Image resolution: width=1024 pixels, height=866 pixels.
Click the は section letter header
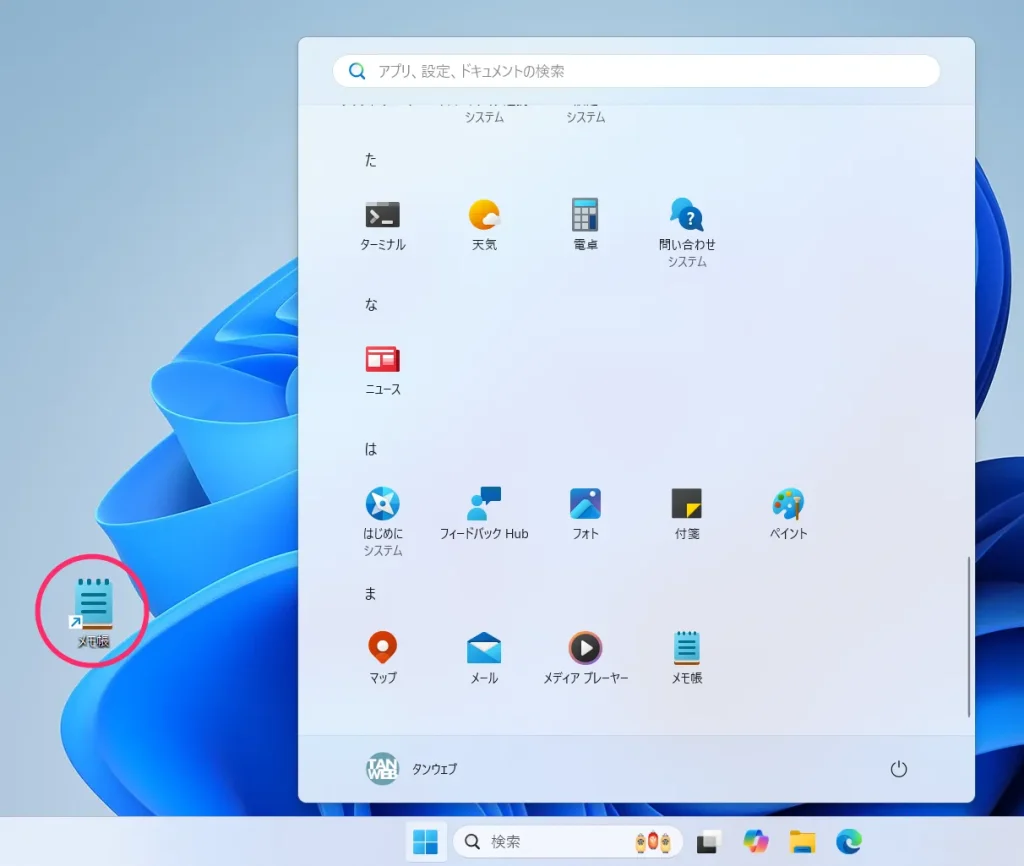(x=370, y=449)
